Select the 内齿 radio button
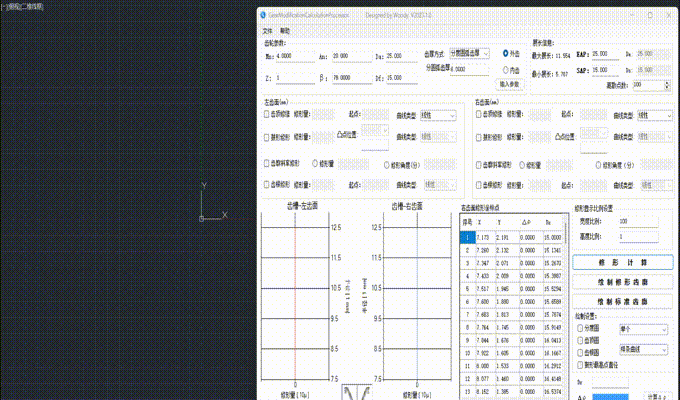680x400 pixels. (x=506, y=70)
